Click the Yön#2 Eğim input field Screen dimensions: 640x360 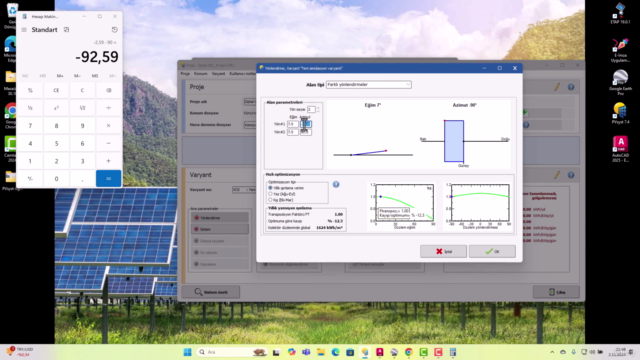[292, 132]
